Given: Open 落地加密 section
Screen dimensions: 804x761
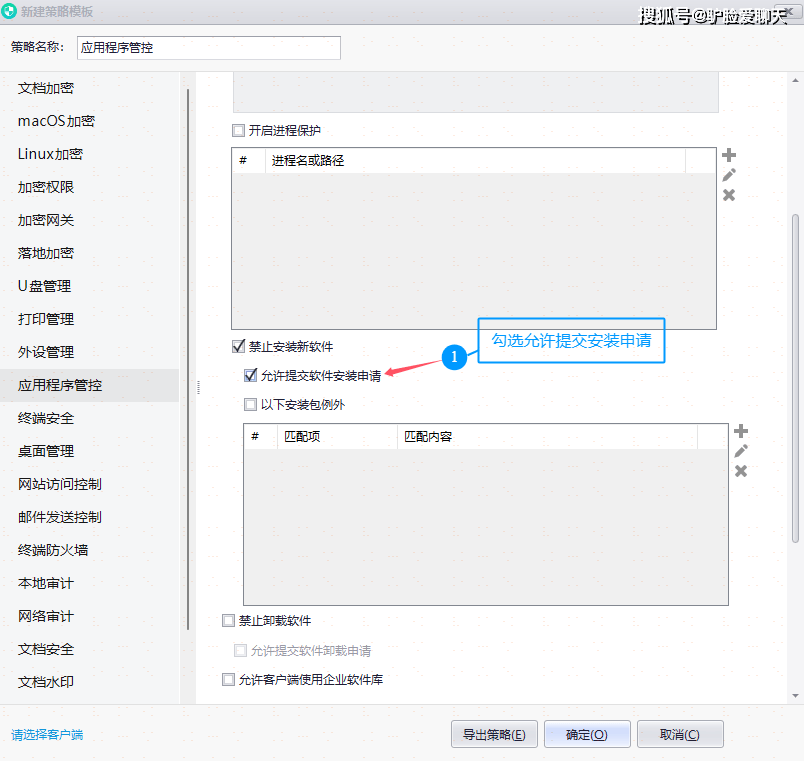Looking at the screenshot, I should point(90,253).
